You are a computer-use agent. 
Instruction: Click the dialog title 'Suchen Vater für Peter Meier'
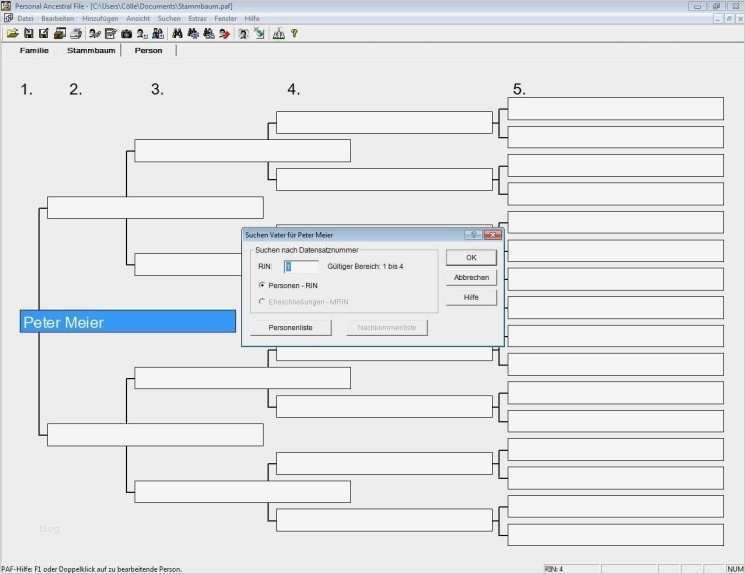pos(289,235)
